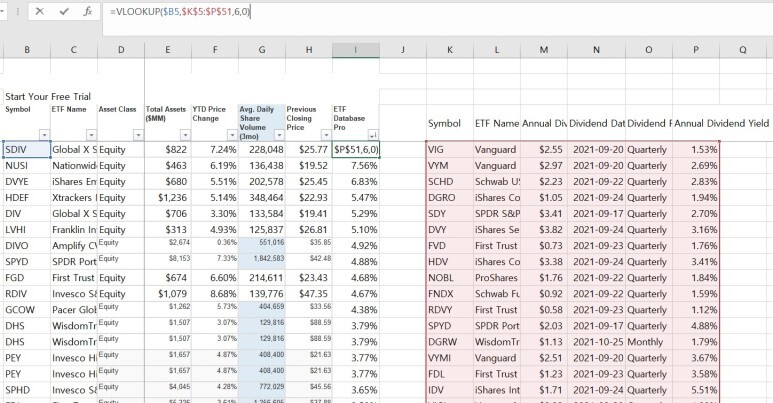Select column I header
The image size is (773, 403).
click(x=355, y=50)
